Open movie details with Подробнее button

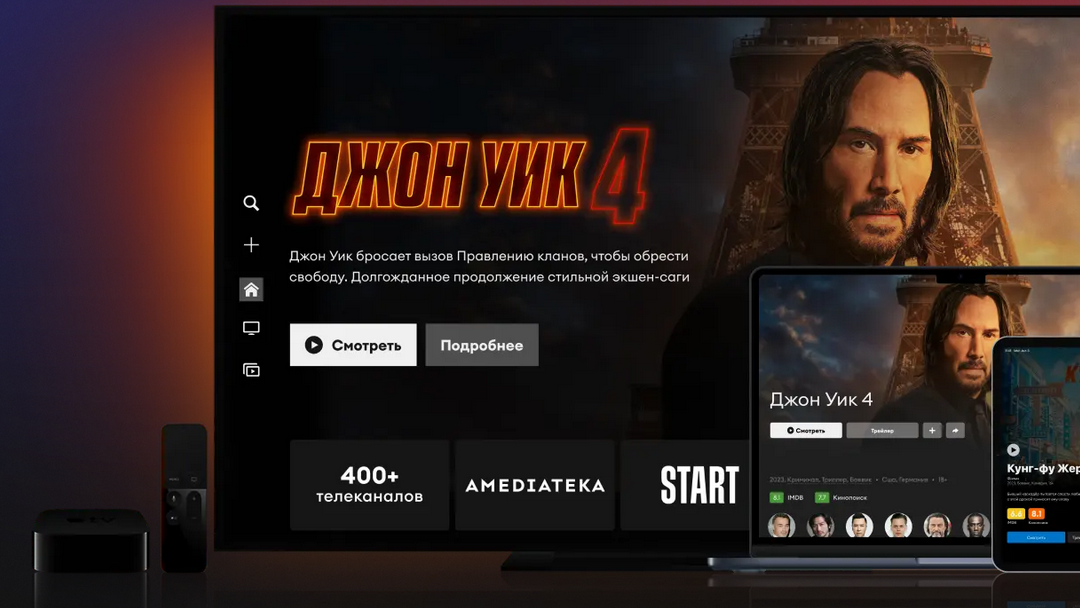pos(482,345)
